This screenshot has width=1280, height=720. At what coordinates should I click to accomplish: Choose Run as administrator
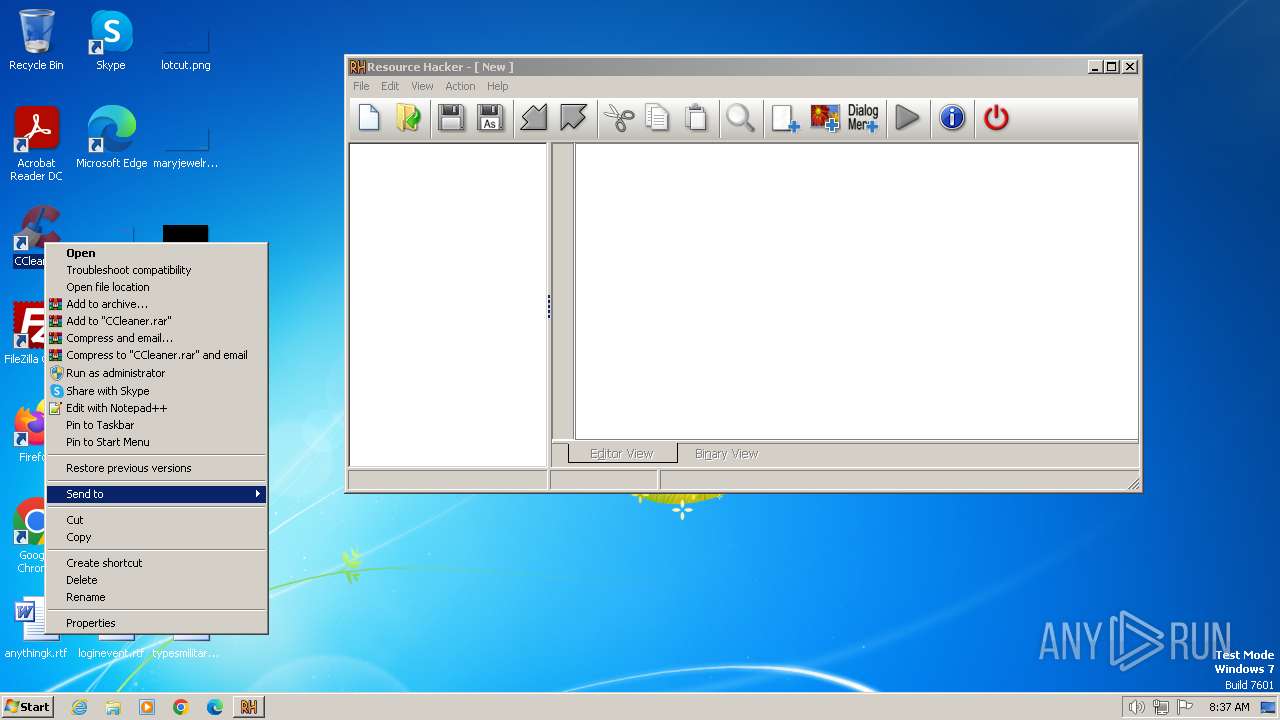click(x=156, y=373)
